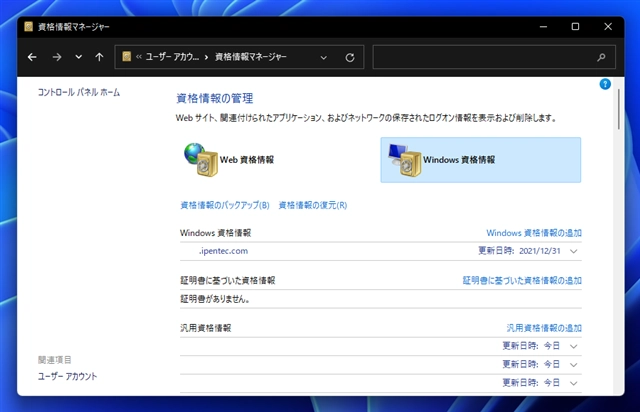Open the address bar history dropdown
This screenshot has width=640, height=412.
324,58
